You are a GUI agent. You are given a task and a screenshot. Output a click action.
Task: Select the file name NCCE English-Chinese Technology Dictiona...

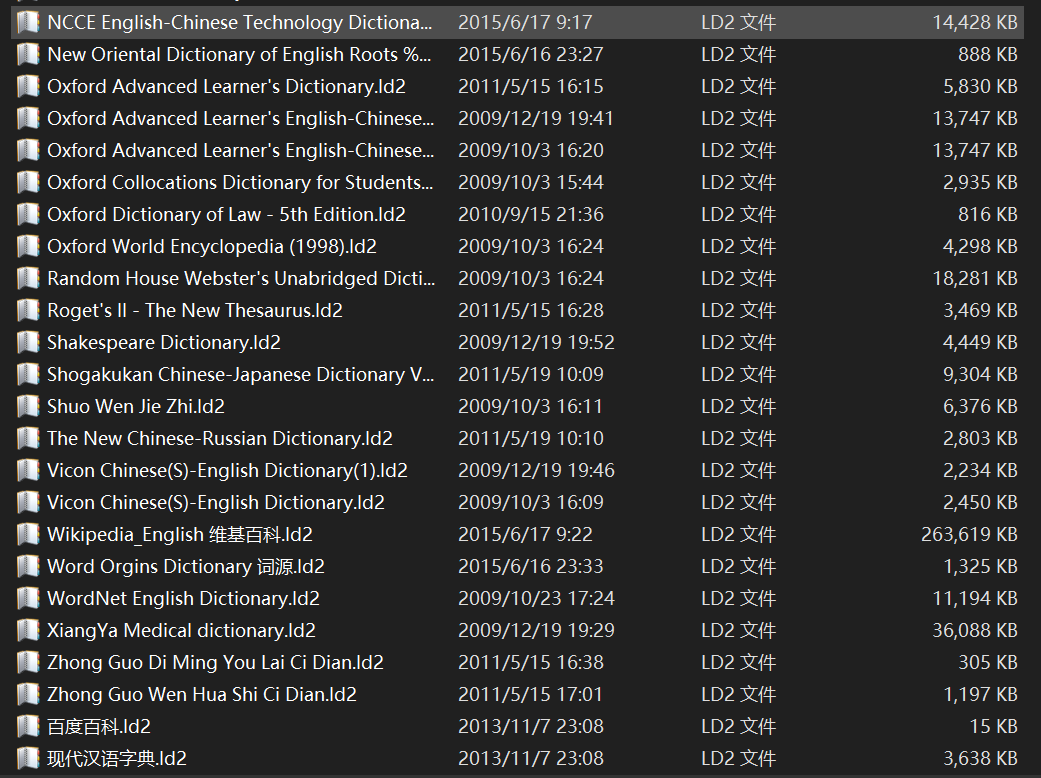coord(240,23)
